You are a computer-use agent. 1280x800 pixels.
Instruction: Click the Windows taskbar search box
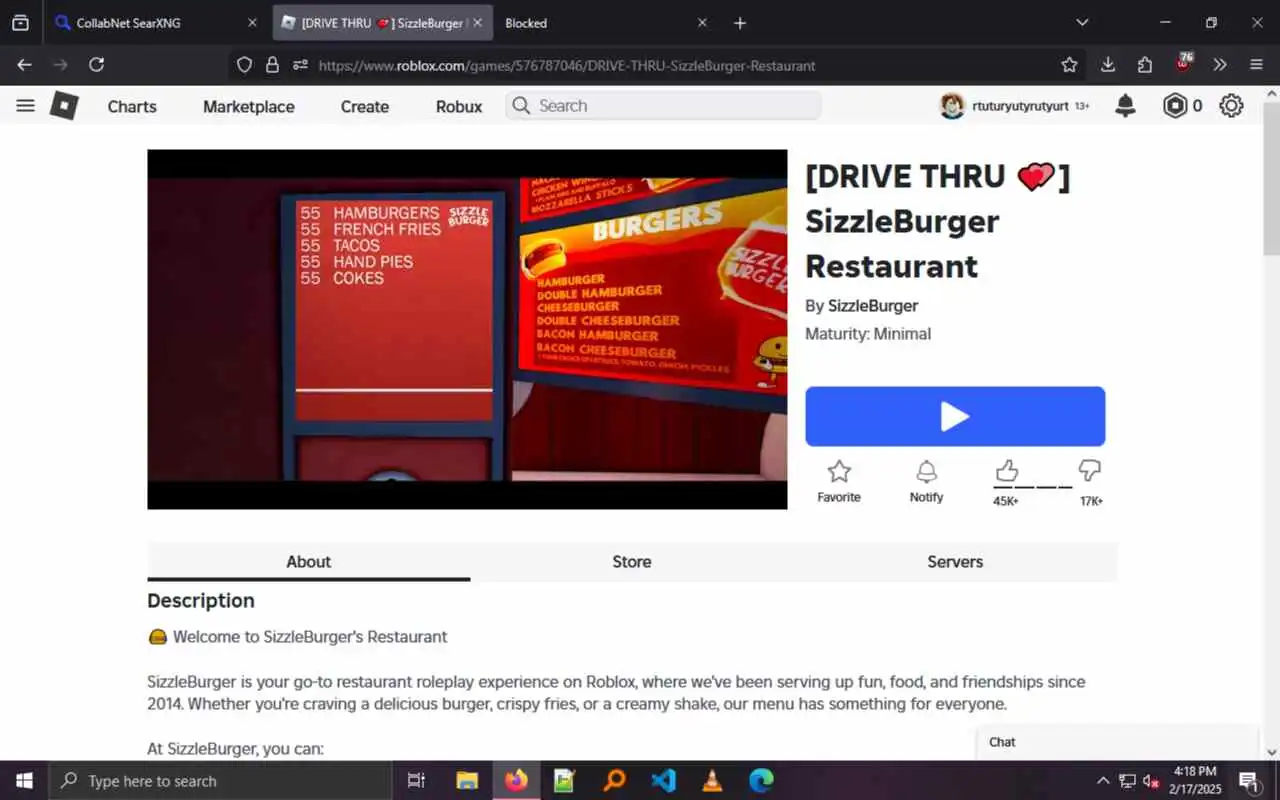[219, 781]
